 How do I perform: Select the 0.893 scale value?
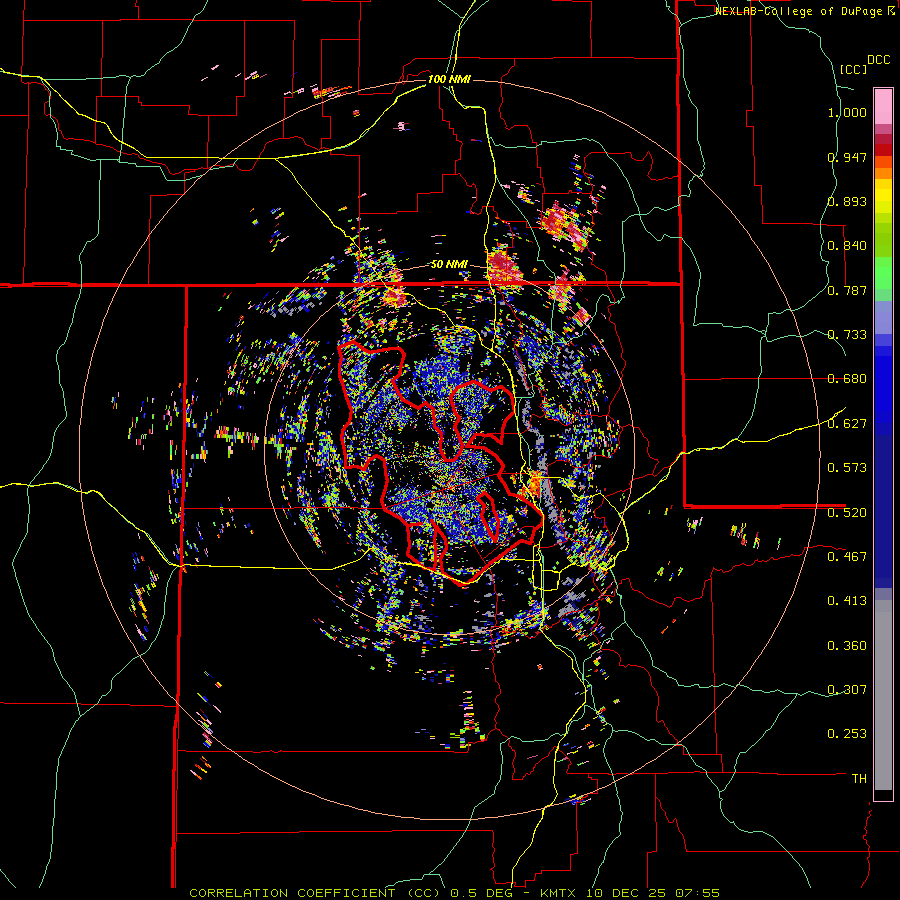click(847, 201)
